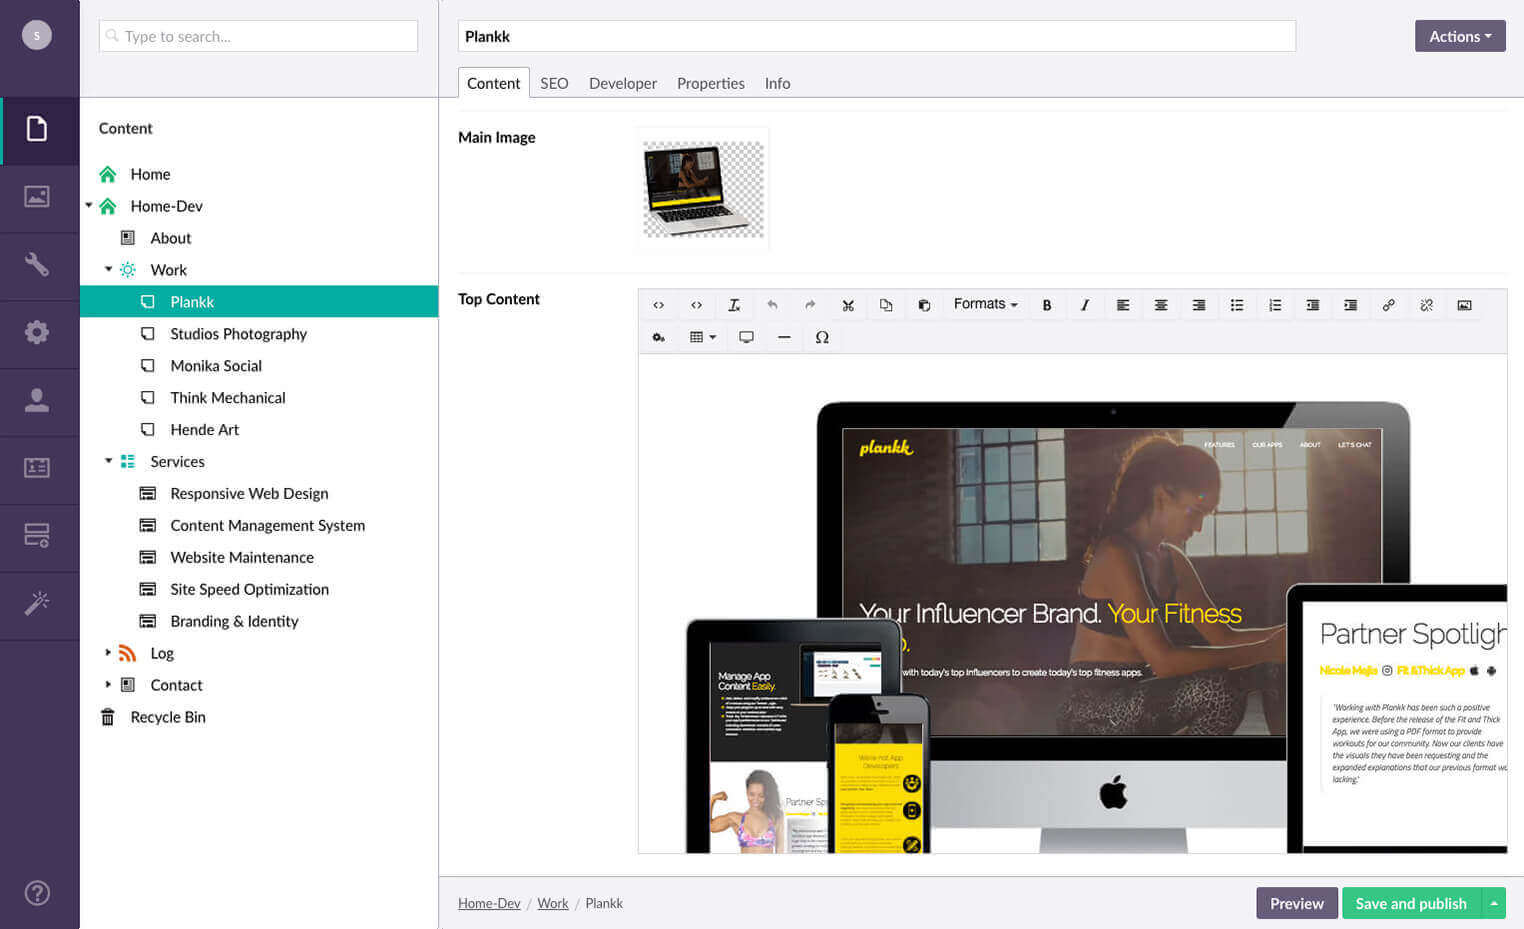Viewport: 1524px width, 929px height.
Task: Remove link with unlink icon
Action: [x=1427, y=305]
